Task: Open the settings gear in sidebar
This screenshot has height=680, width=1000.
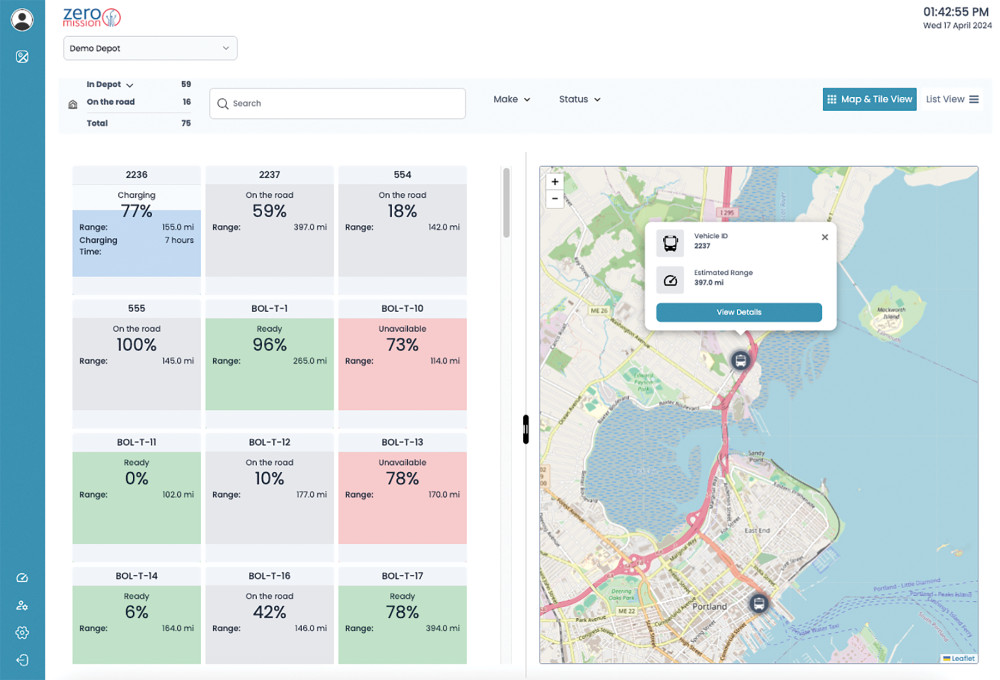Action: (x=22, y=632)
